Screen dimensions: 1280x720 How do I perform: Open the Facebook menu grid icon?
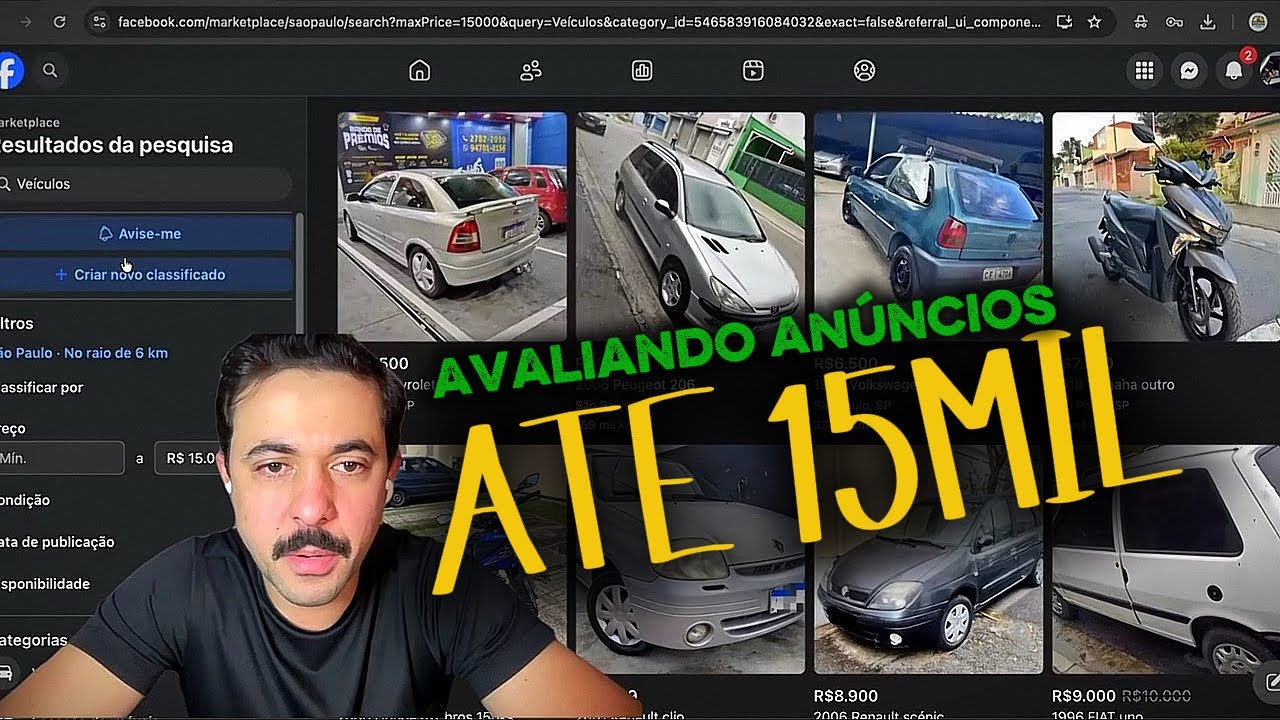pyautogui.click(x=1144, y=70)
